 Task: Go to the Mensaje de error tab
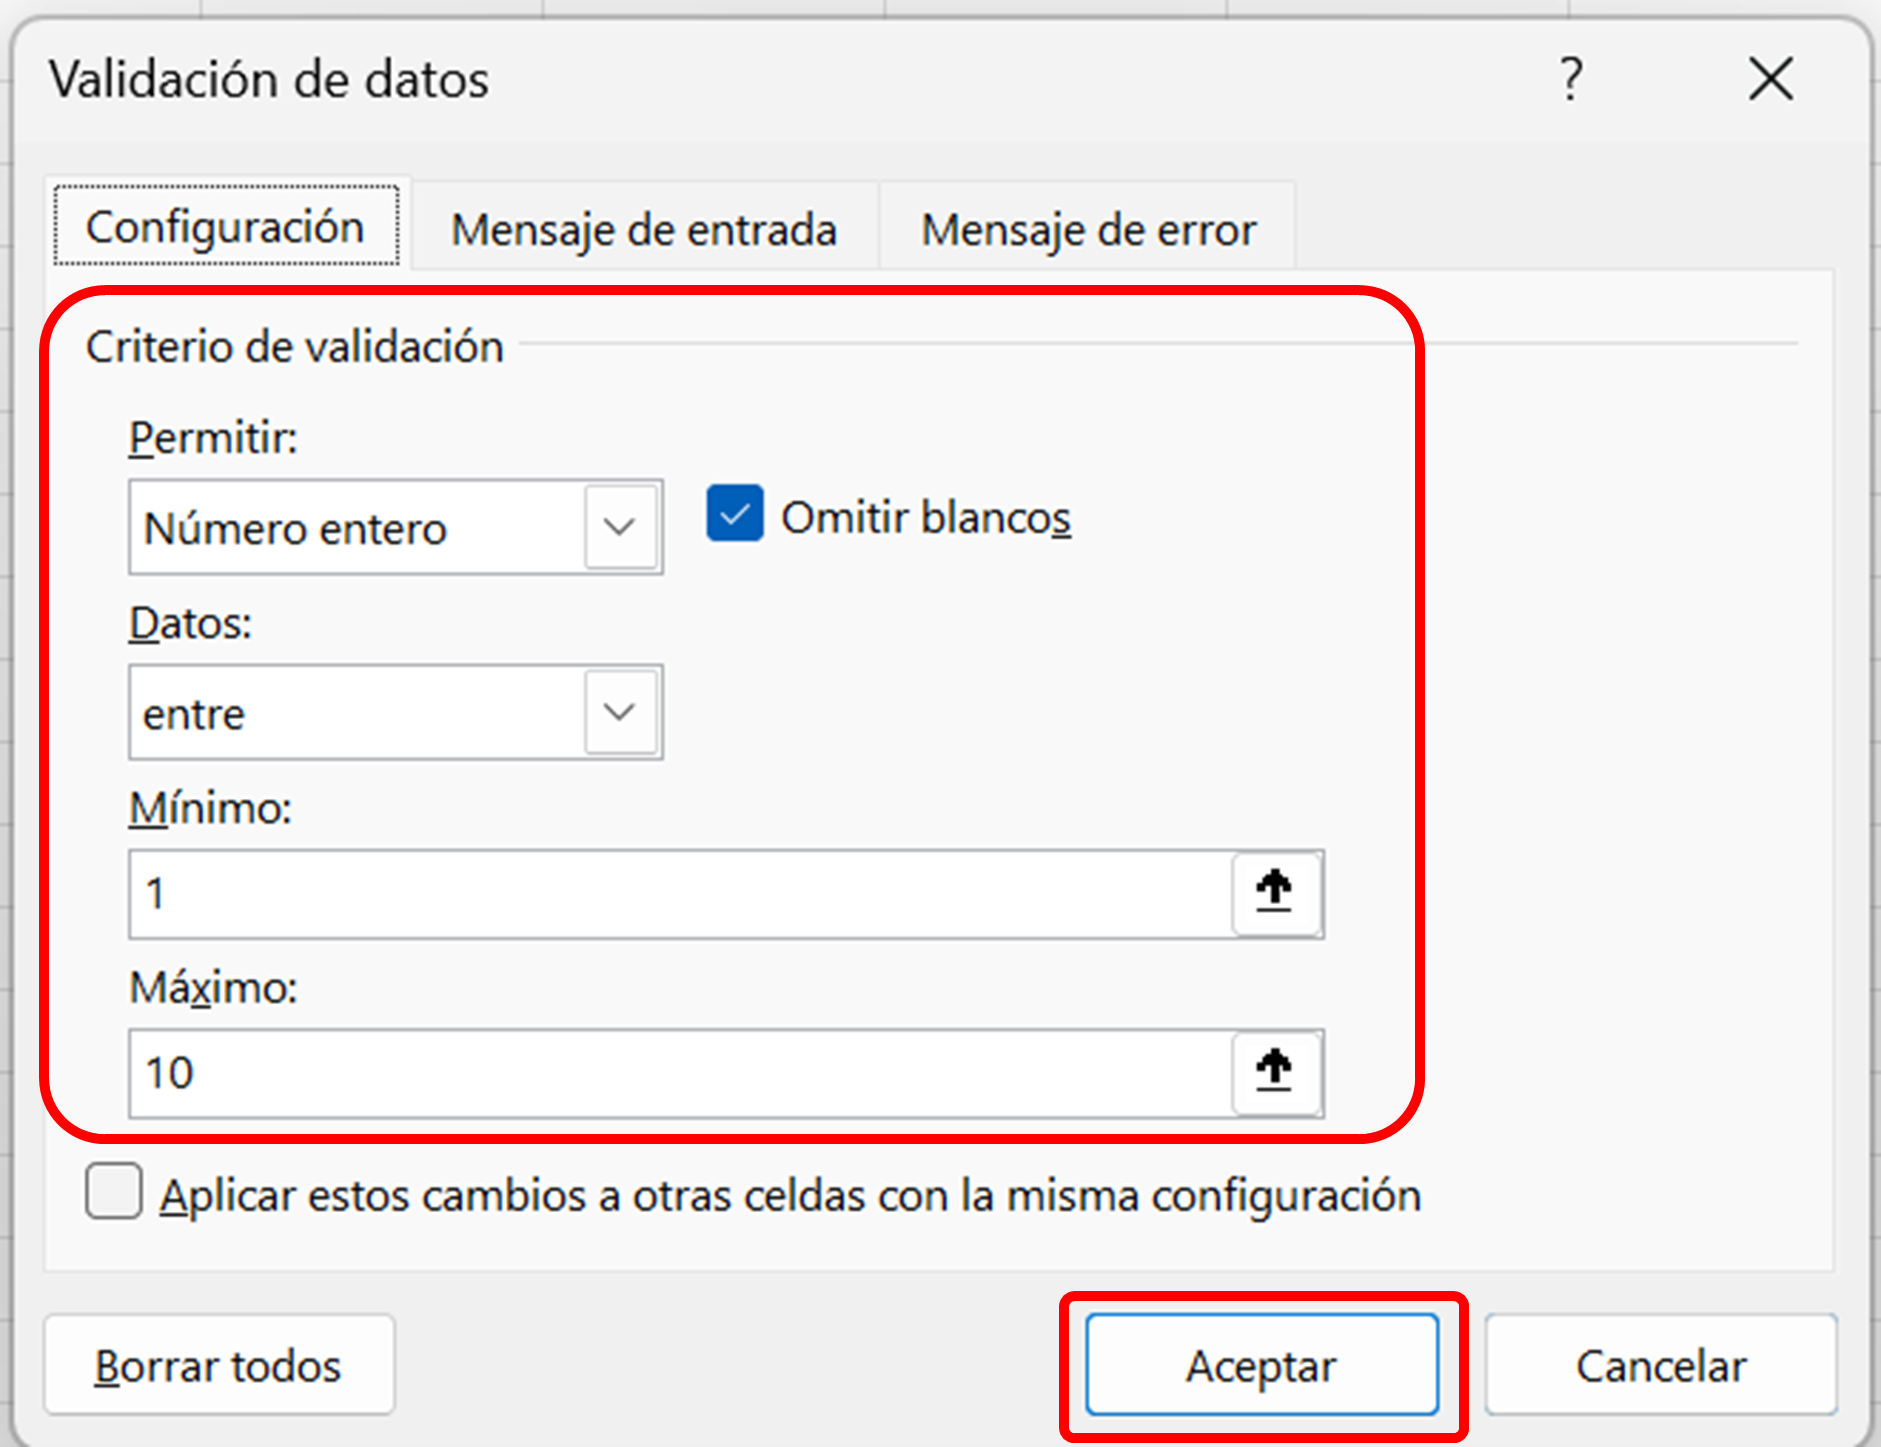(x=1088, y=229)
